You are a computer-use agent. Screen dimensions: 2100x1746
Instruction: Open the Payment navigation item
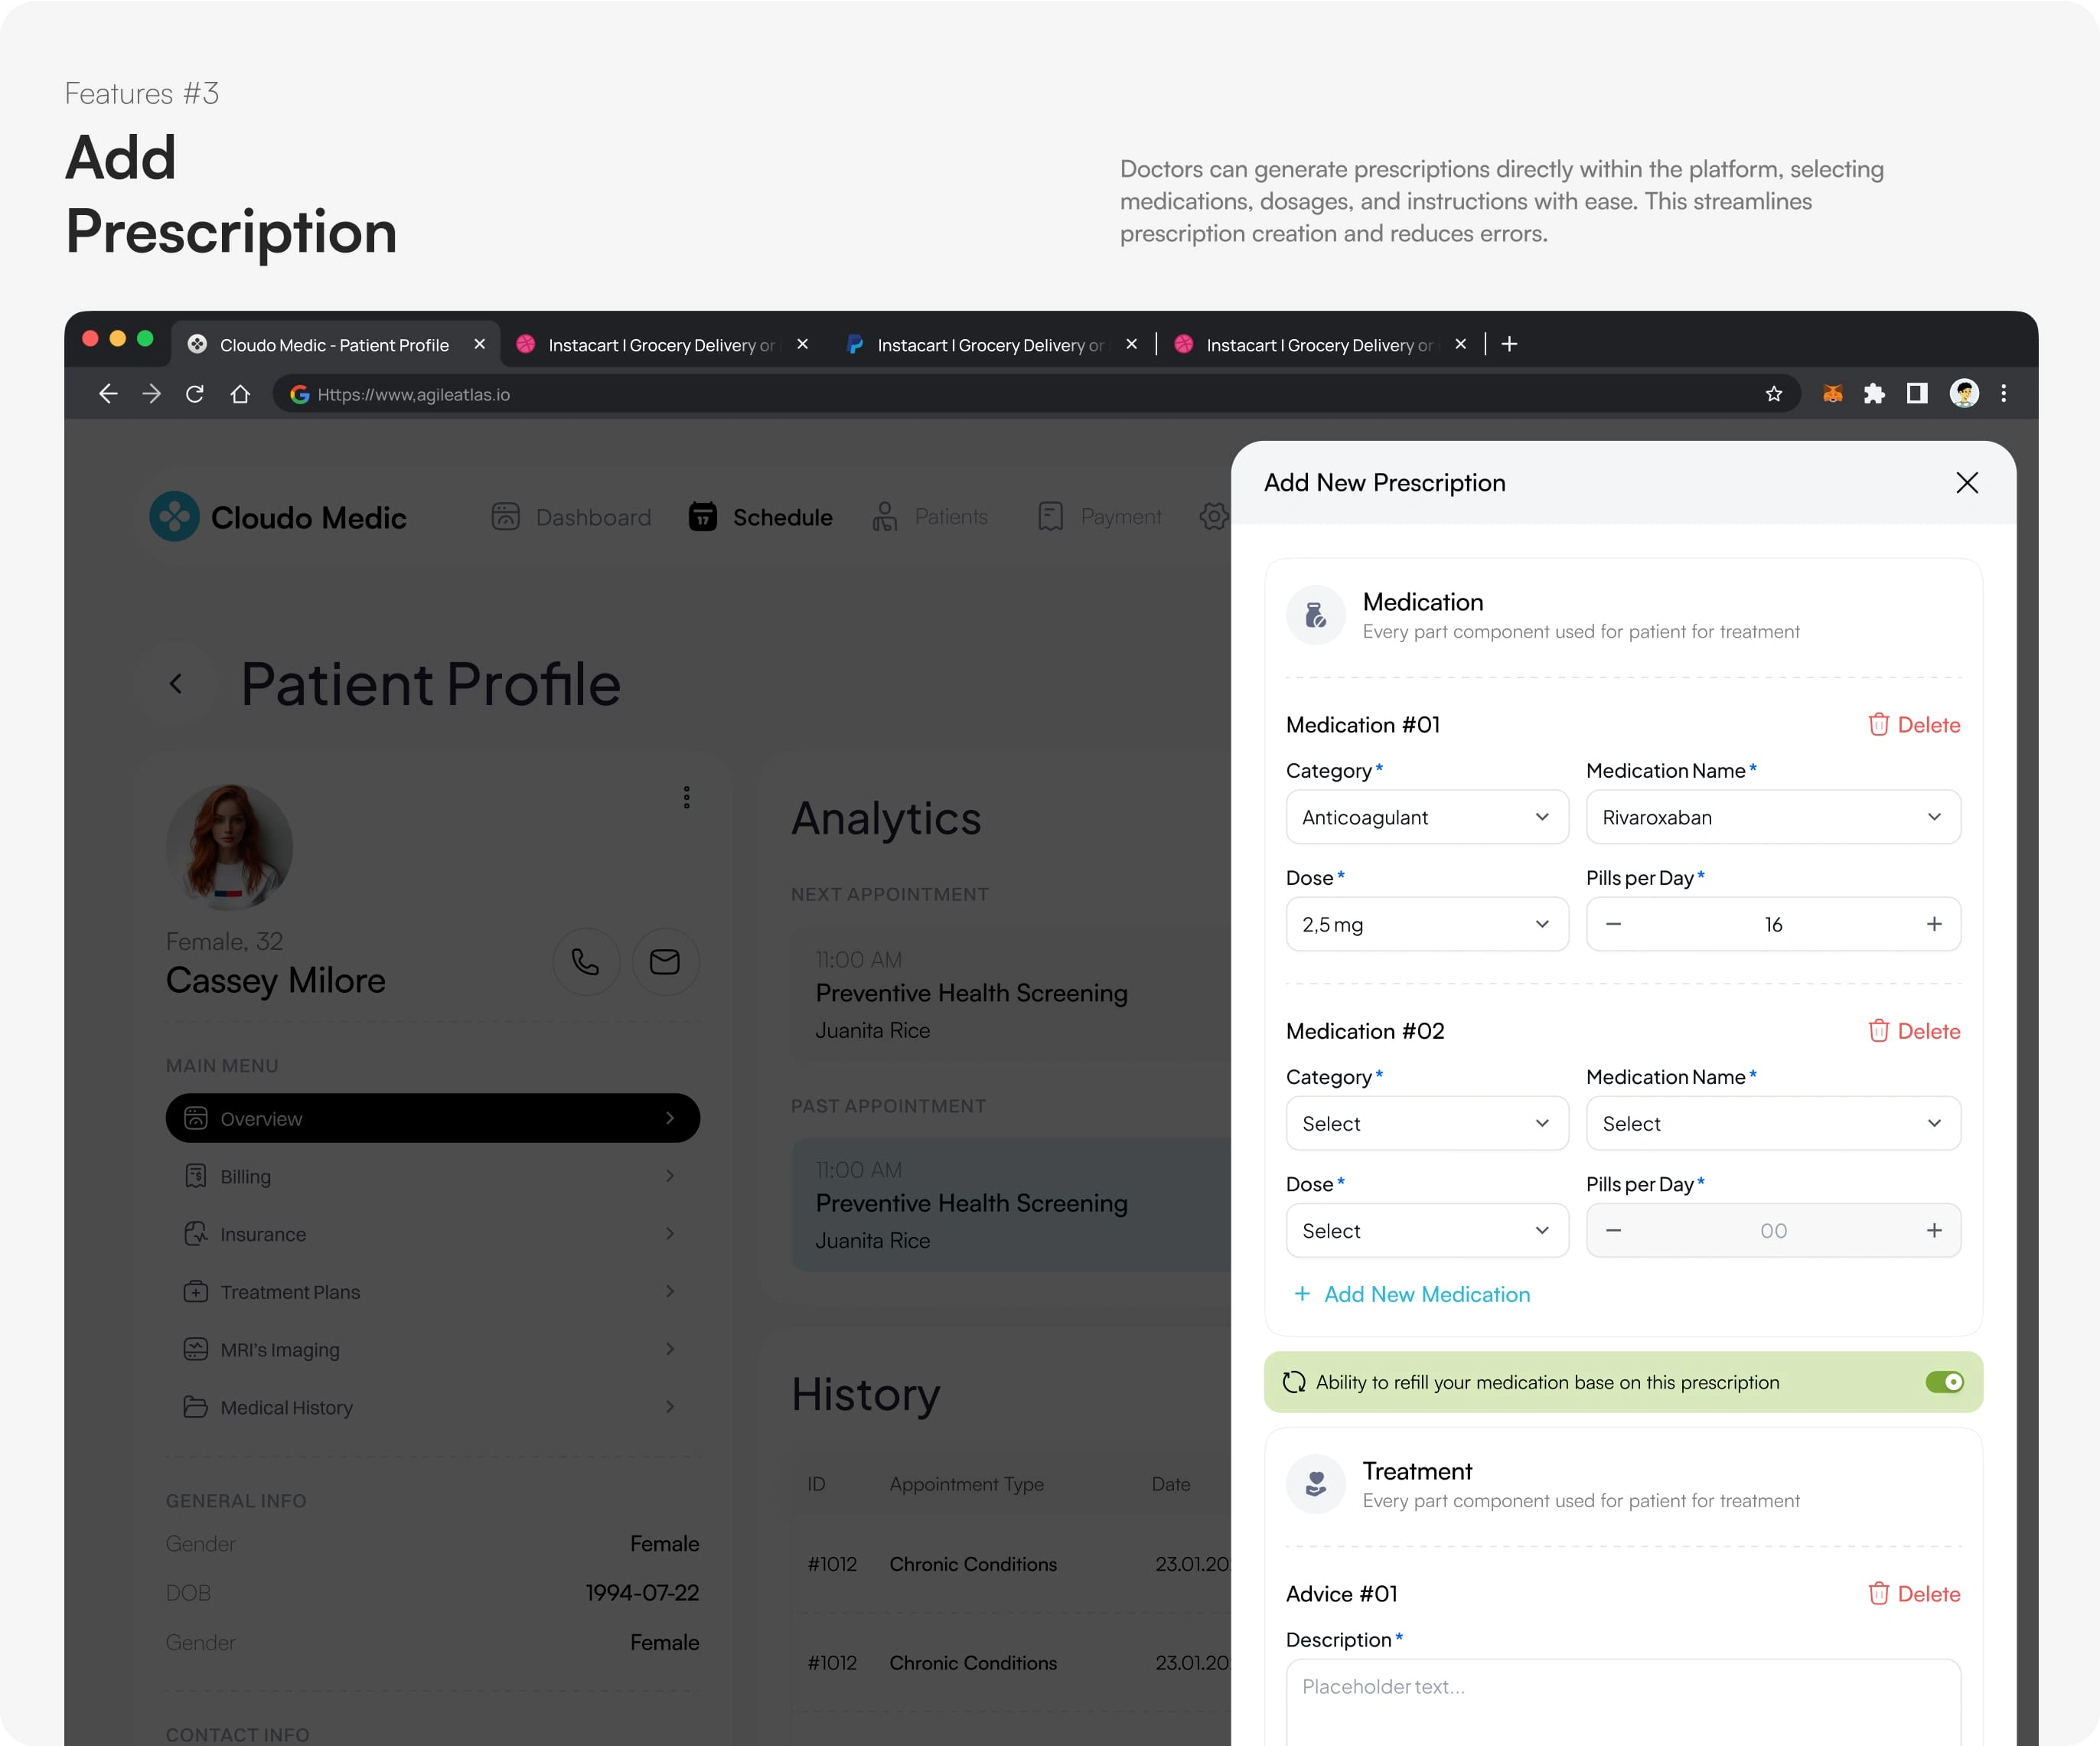point(1099,517)
